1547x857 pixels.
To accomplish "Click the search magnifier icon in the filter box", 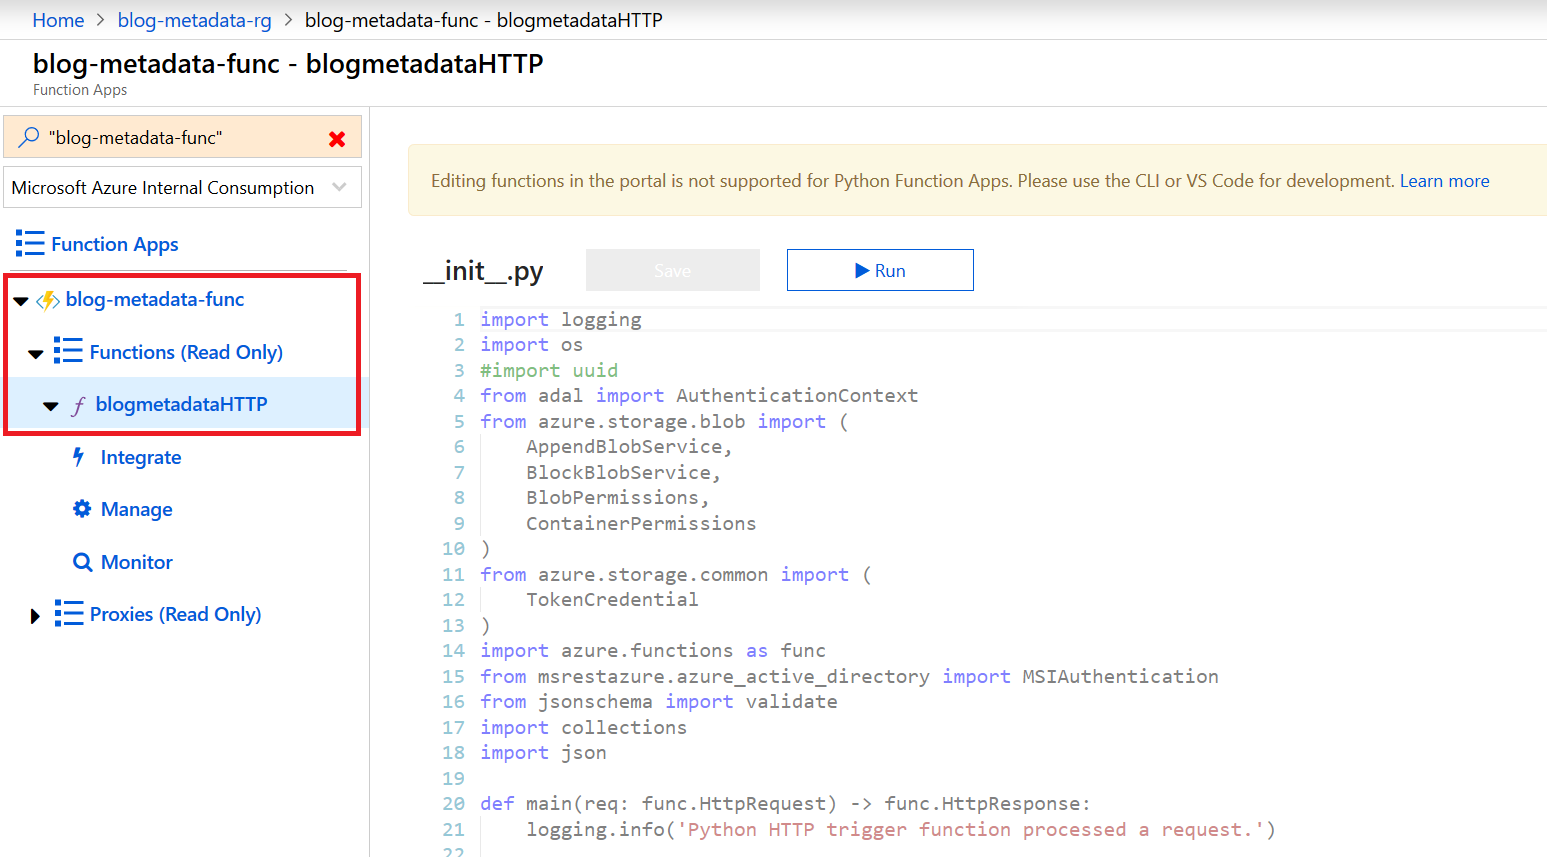I will 29,136.
